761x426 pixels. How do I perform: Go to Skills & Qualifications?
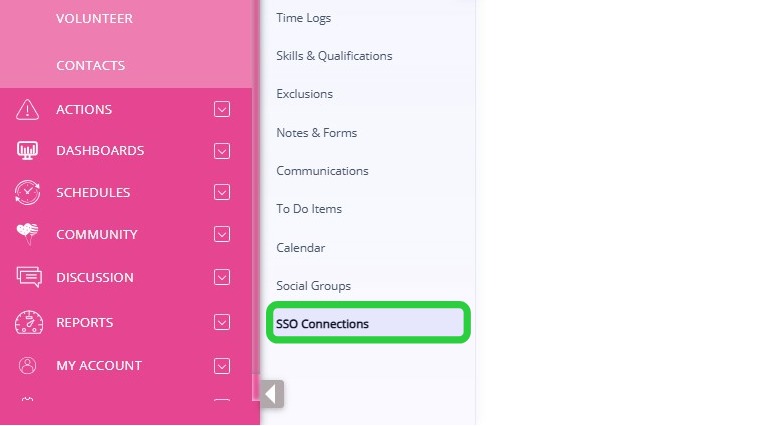click(x=334, y=56)
